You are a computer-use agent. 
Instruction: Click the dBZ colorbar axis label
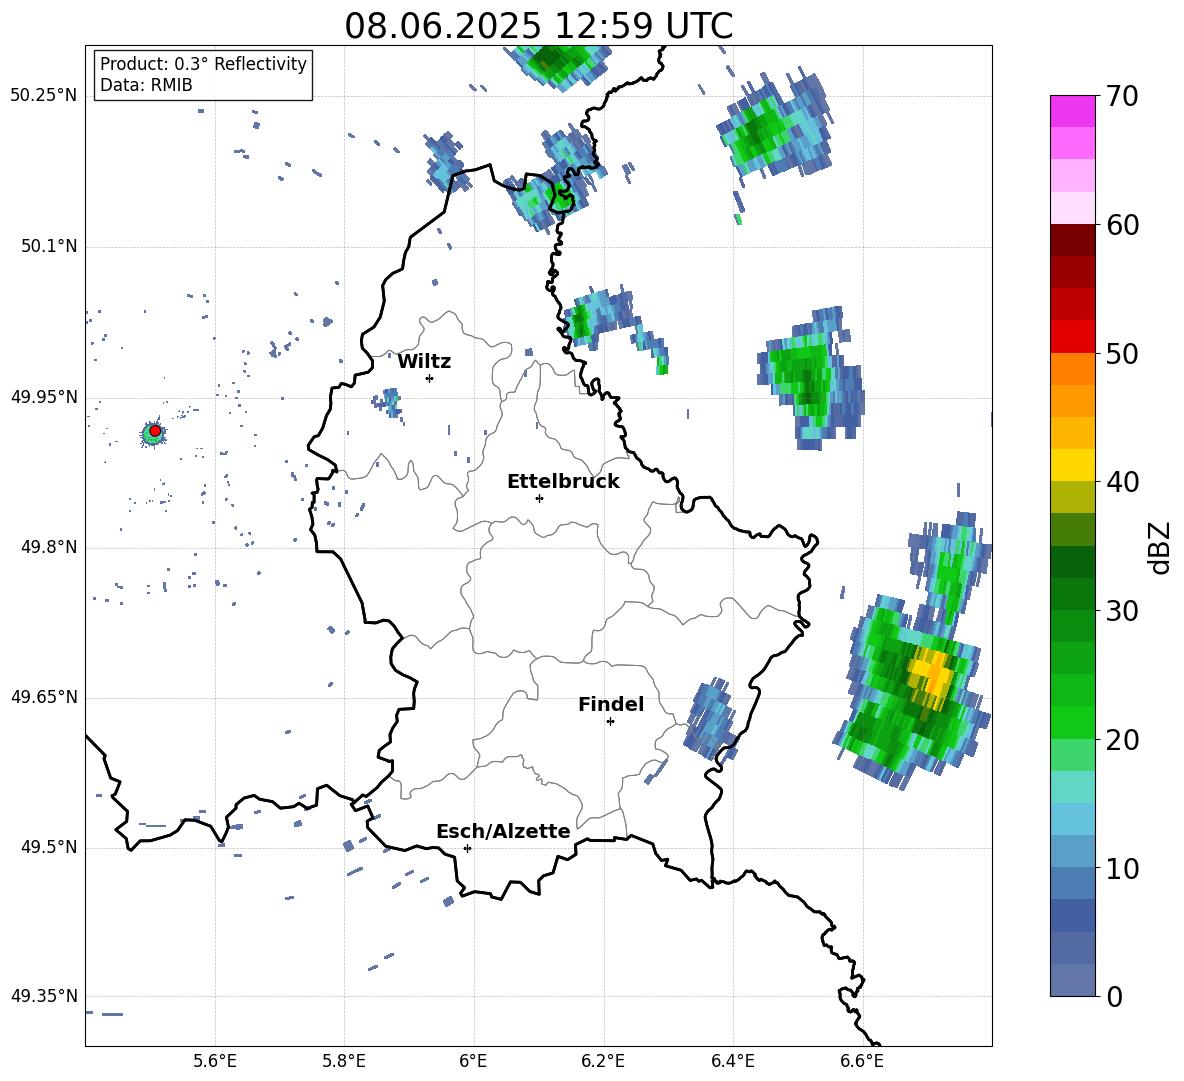tap(1161, 547)
